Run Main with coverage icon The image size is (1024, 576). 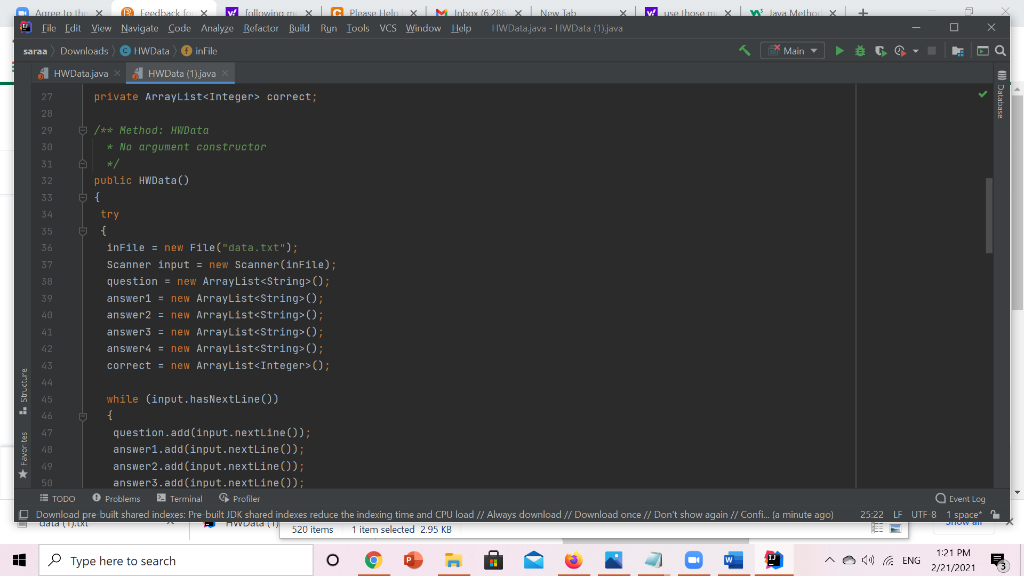(880, 50)
